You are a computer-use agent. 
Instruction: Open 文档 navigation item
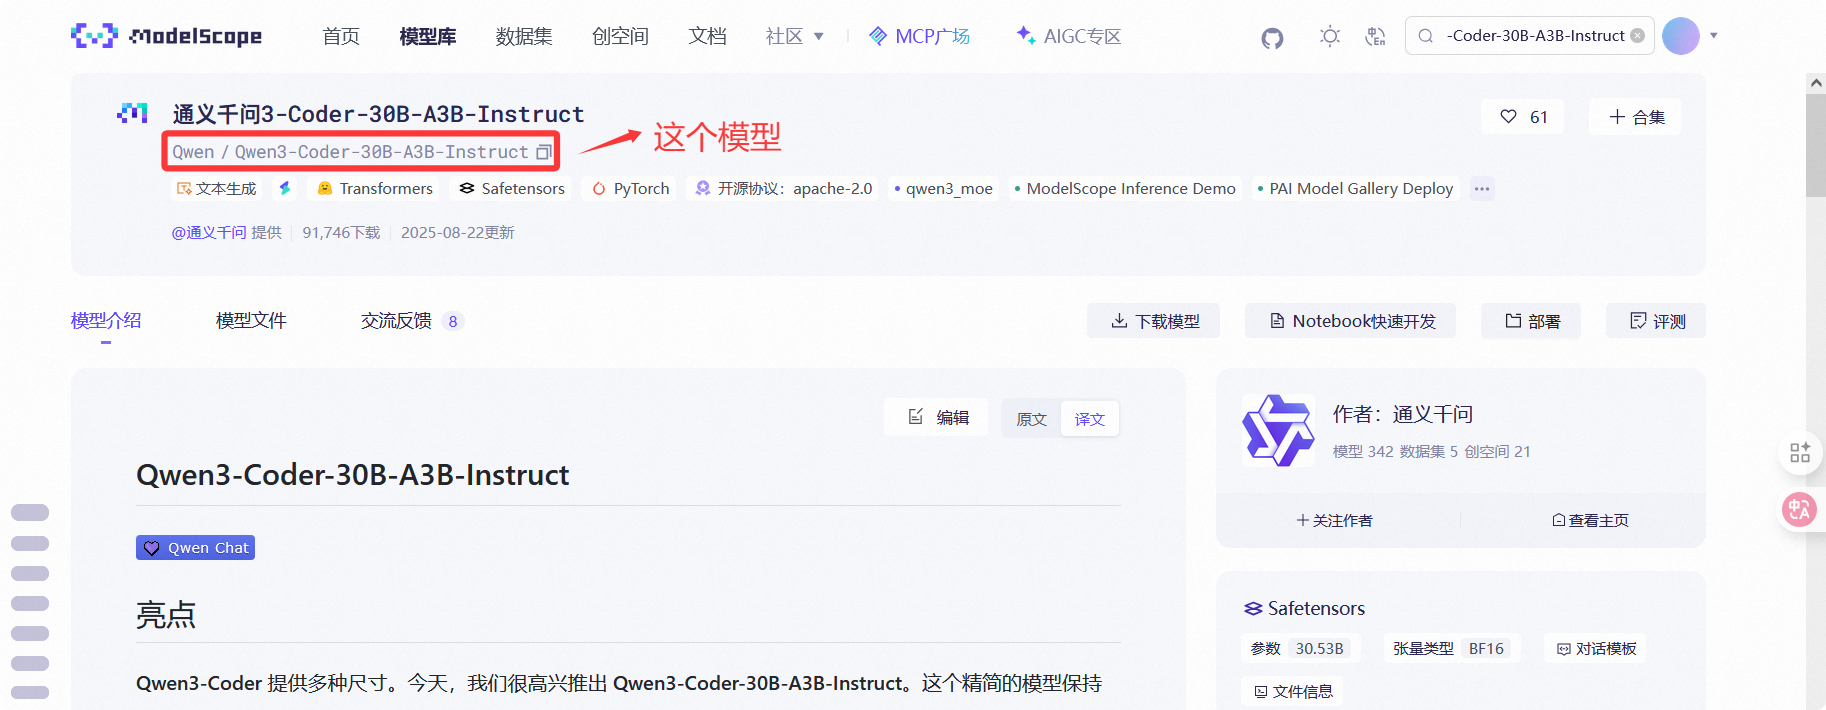[707, 36]
